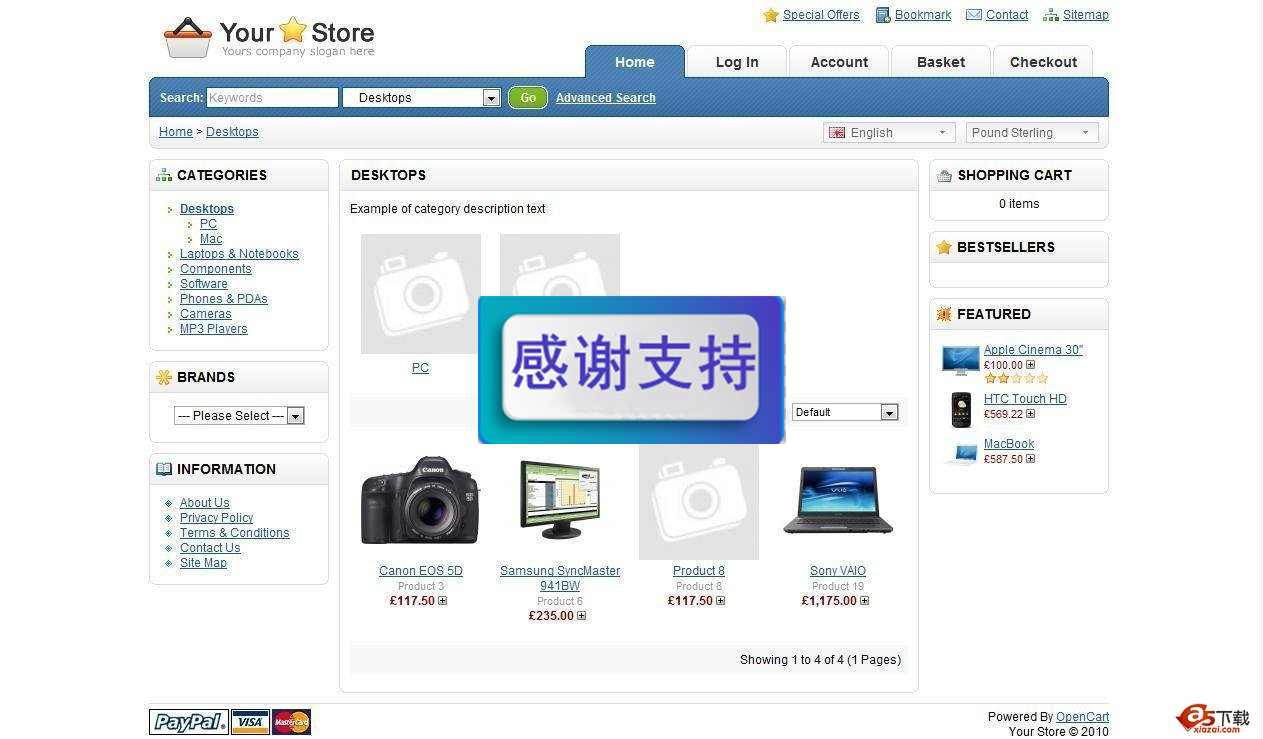Open the Terms & Conditions link
This screenshot has width=1263, height=739.
(x=235, y=533)
